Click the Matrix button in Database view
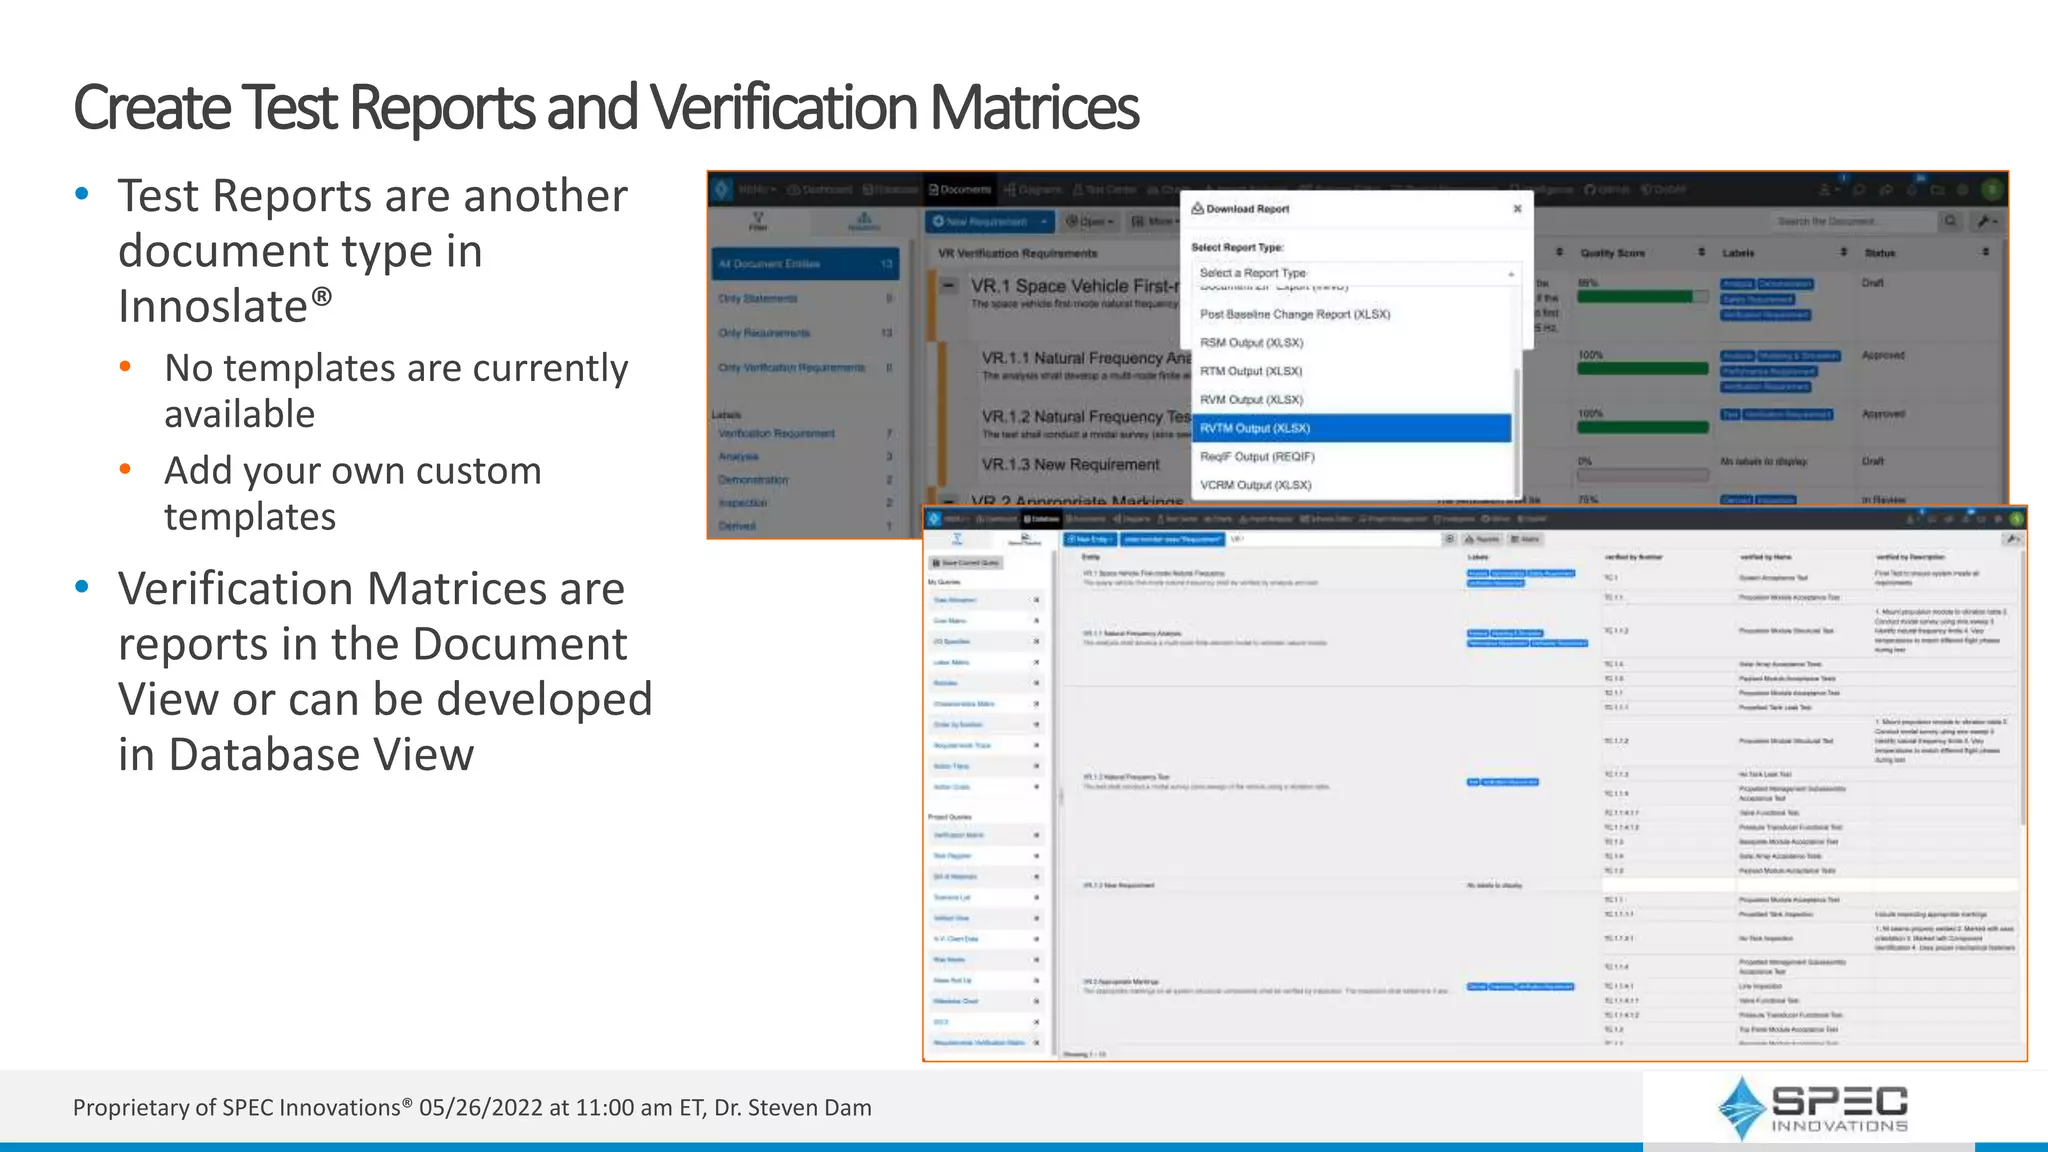The width and height of the screenshot is (2048, 1152). tap(1526, 539)
